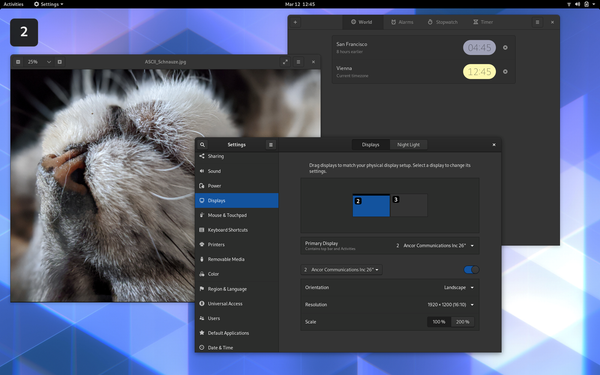
Task: Open the Activities overview
Action: [x=13, y=4]
